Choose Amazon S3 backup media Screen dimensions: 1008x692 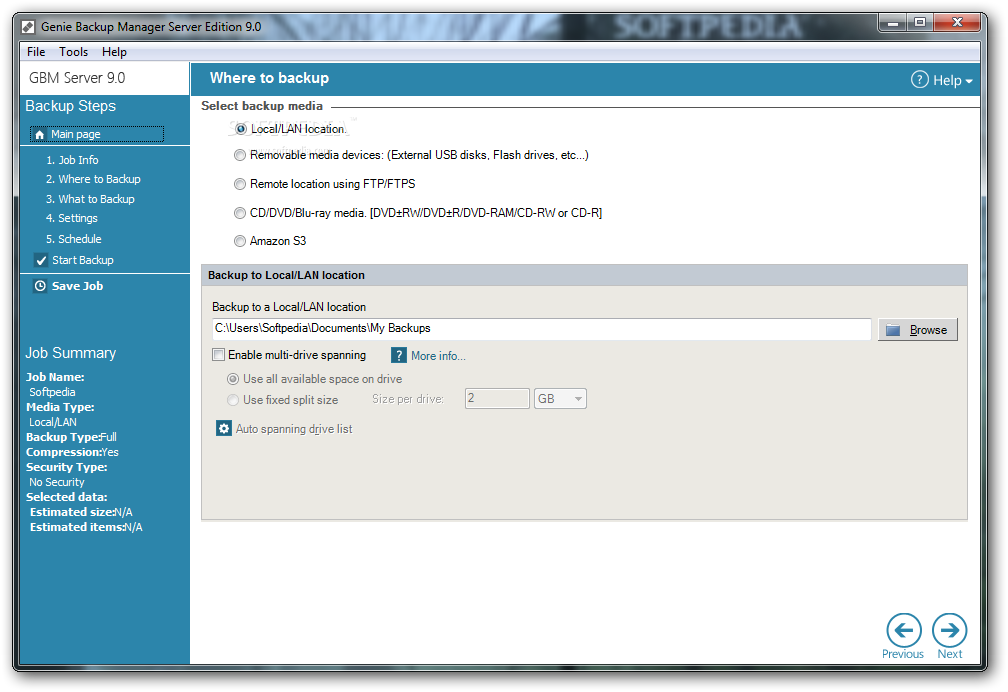point(240,241)
